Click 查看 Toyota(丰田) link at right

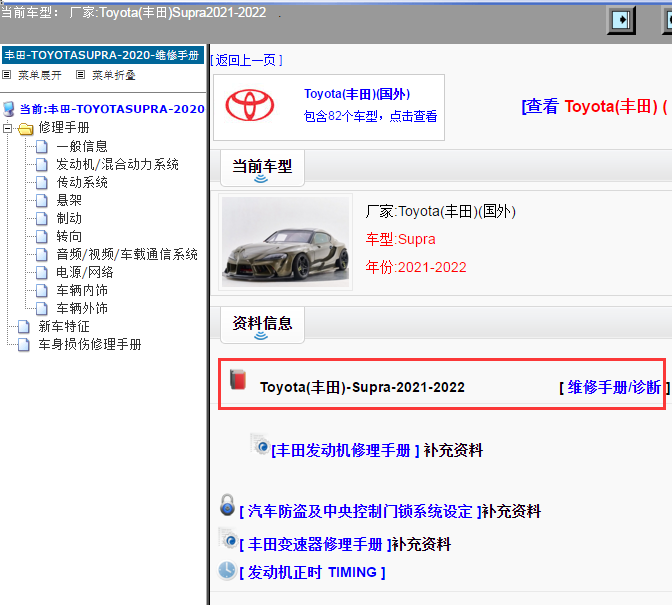click(596, 106)
